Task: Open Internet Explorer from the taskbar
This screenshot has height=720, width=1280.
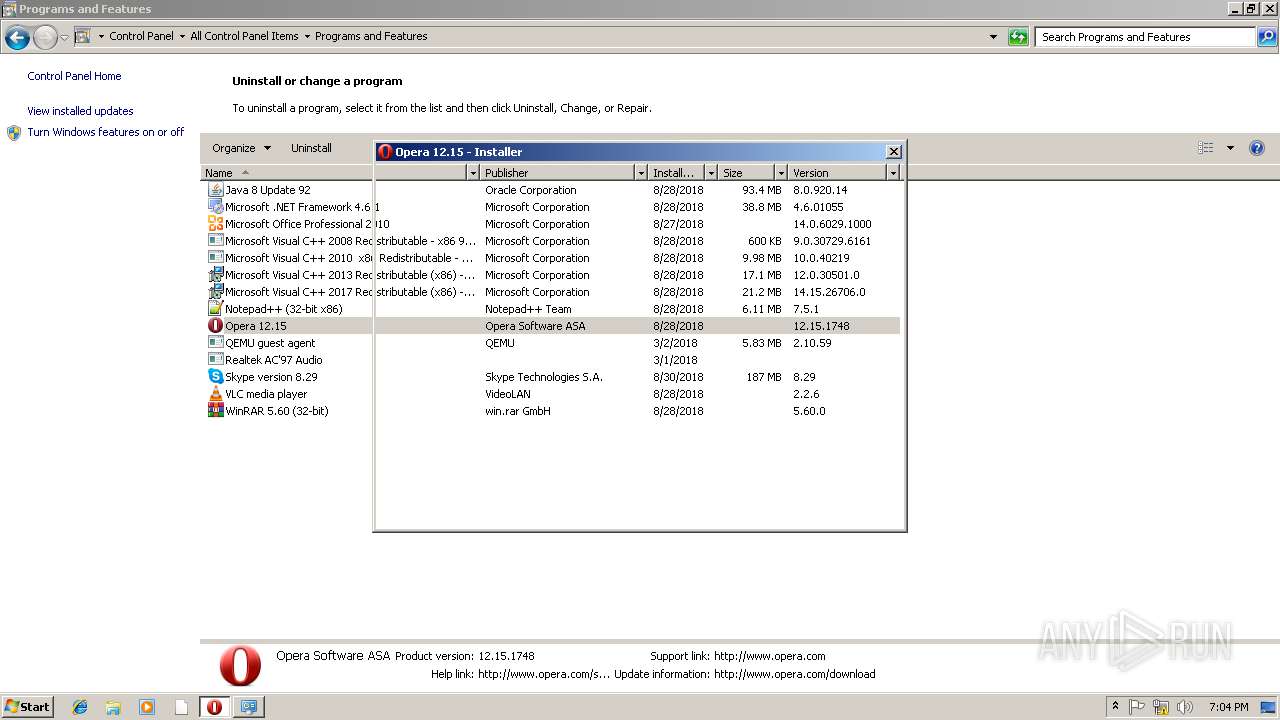Action: click(80, 707)
